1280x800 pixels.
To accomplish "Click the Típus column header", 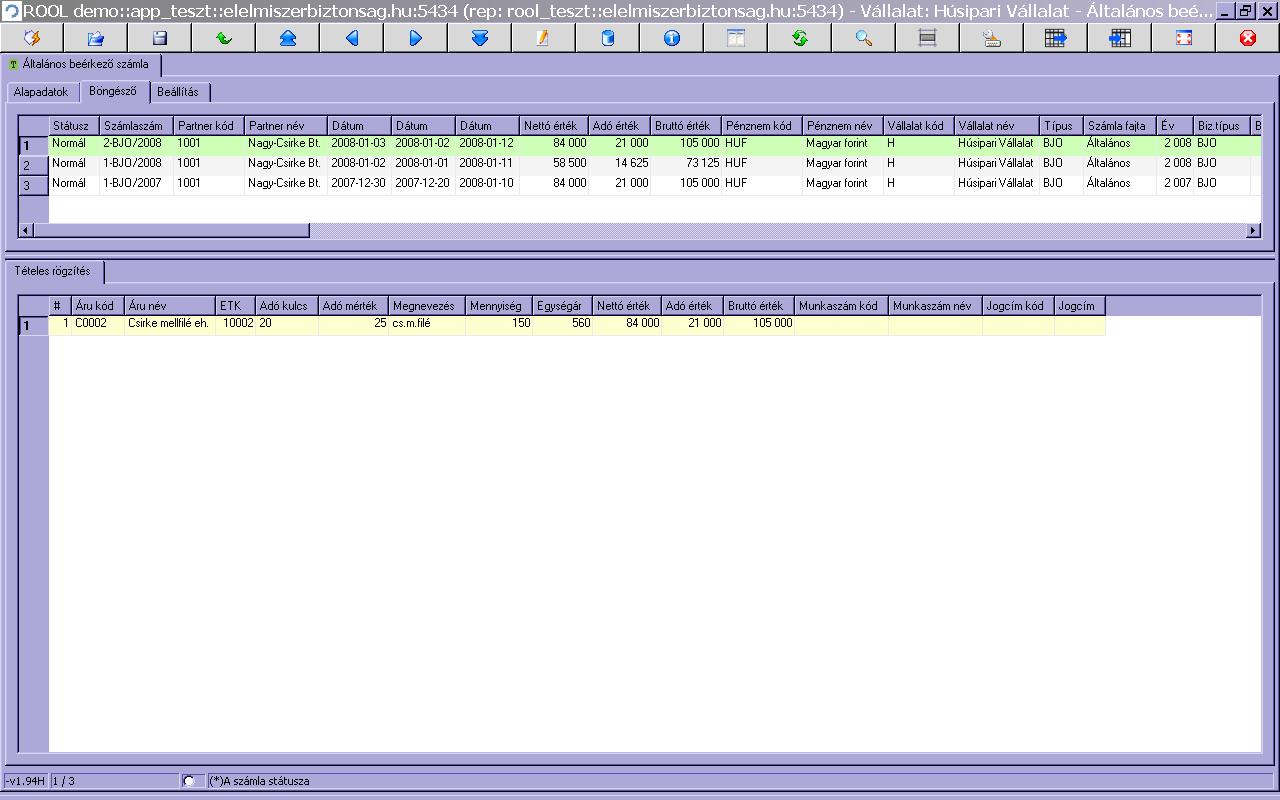I will (x=1061, y=126).
